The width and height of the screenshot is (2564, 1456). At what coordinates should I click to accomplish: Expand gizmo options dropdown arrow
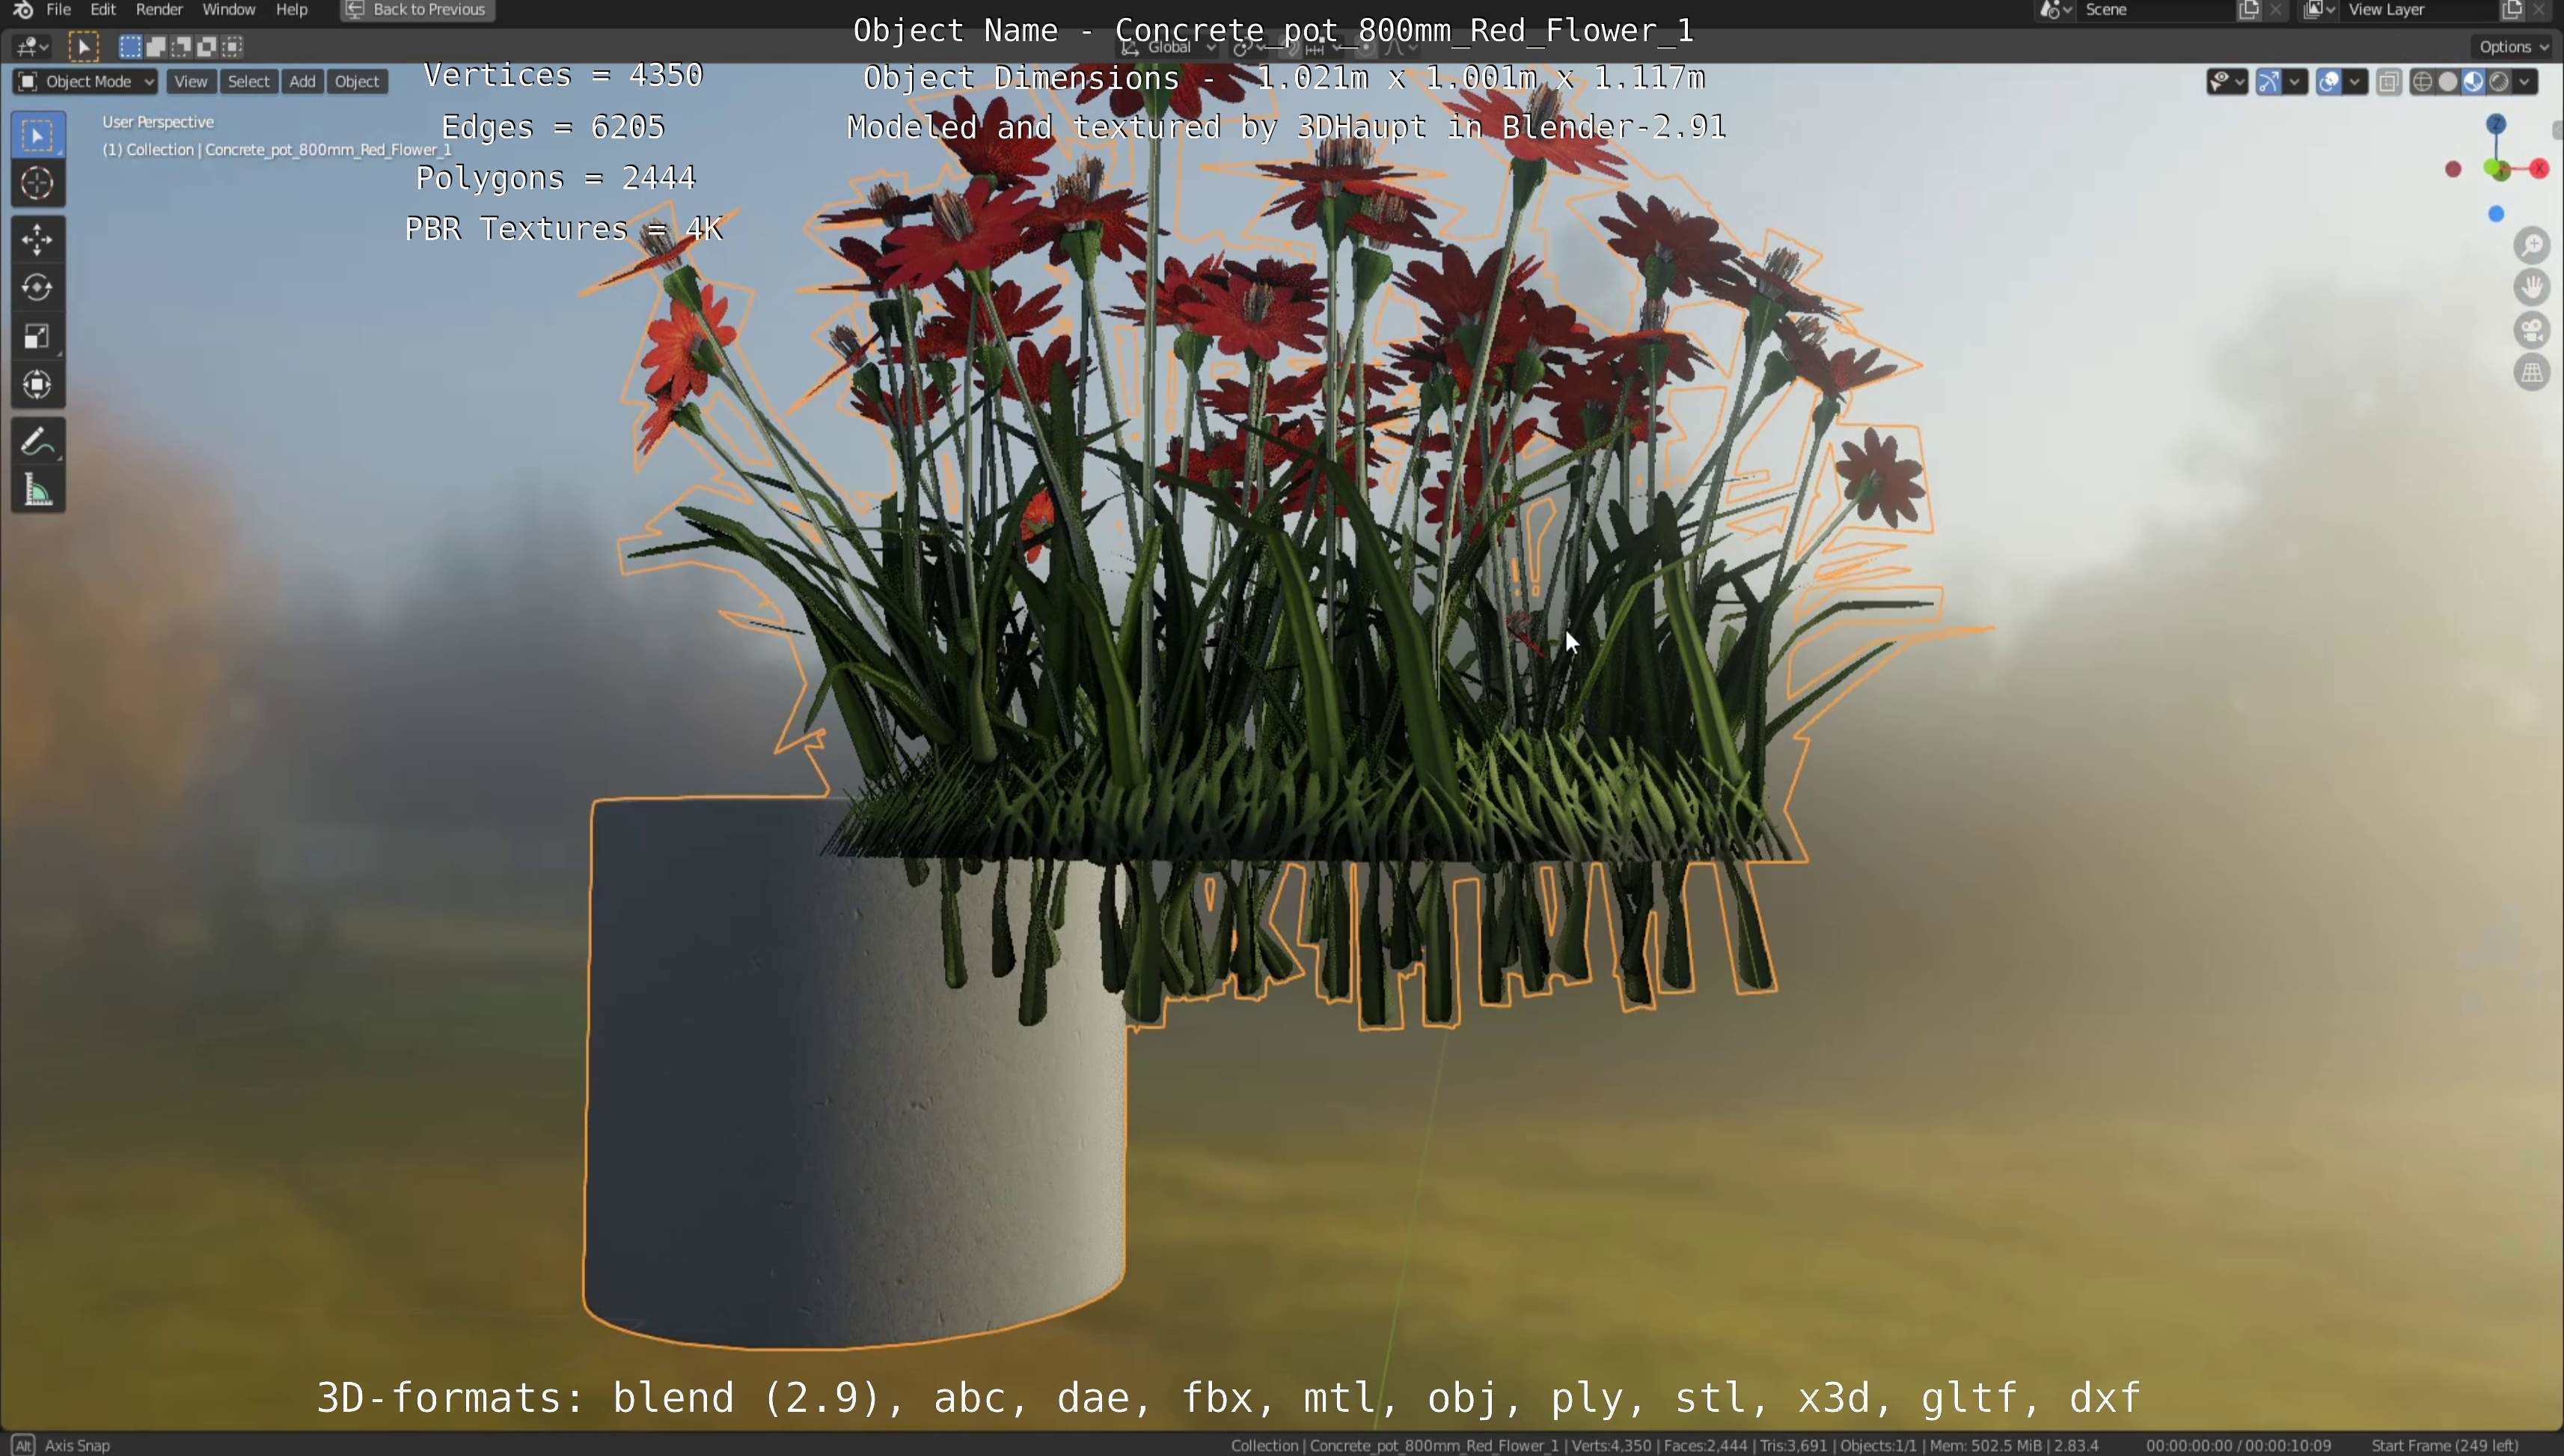(2295, 82)
